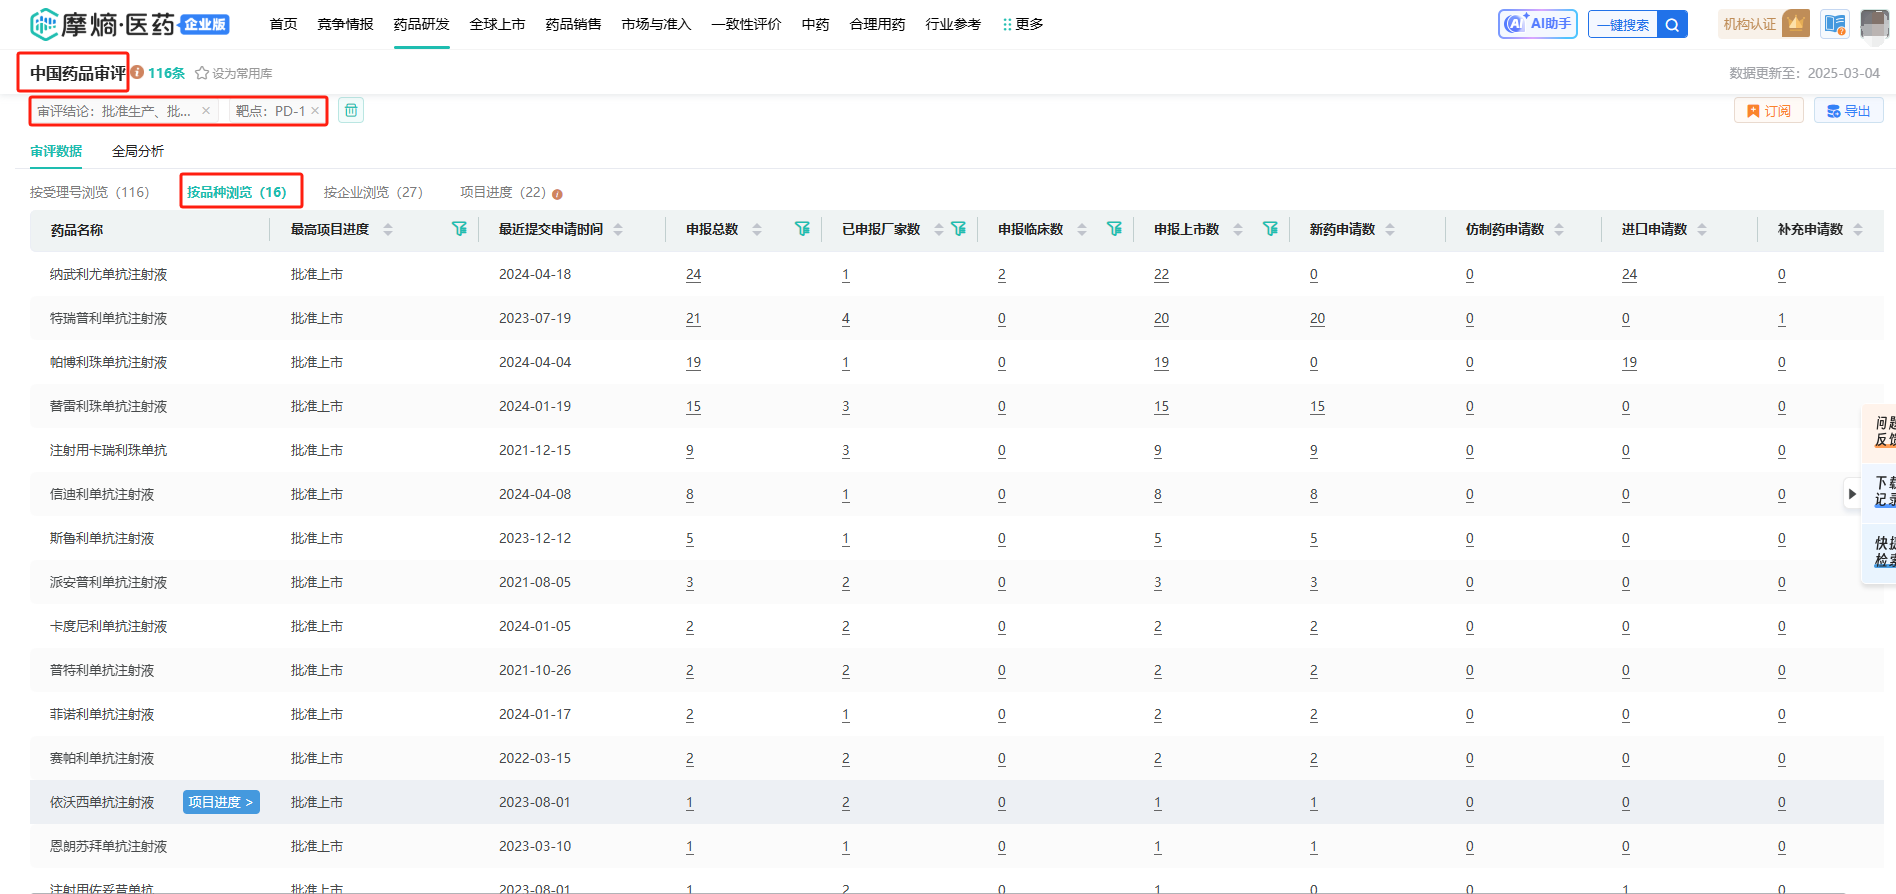Click the blue magnifier search icon
This screenshot has height=894, width=1896.
pyautogui.click(x=1672, y=25)
